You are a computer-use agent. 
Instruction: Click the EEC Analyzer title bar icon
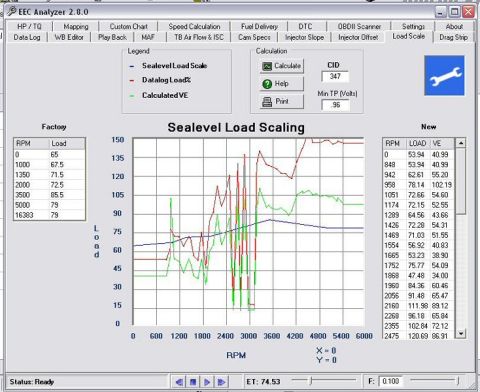click(x=11, y=11)
